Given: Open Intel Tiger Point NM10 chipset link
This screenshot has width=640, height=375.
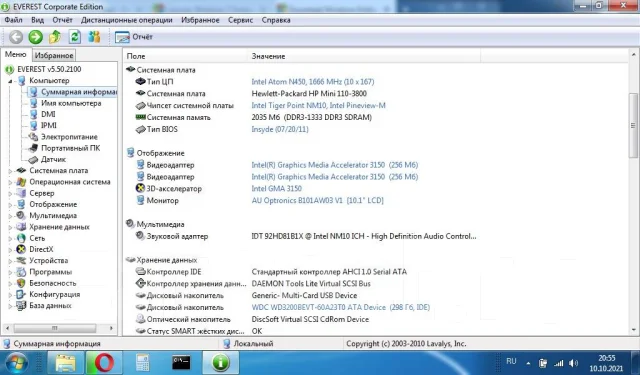Looking at the screenshot, I should click(318, 106).
